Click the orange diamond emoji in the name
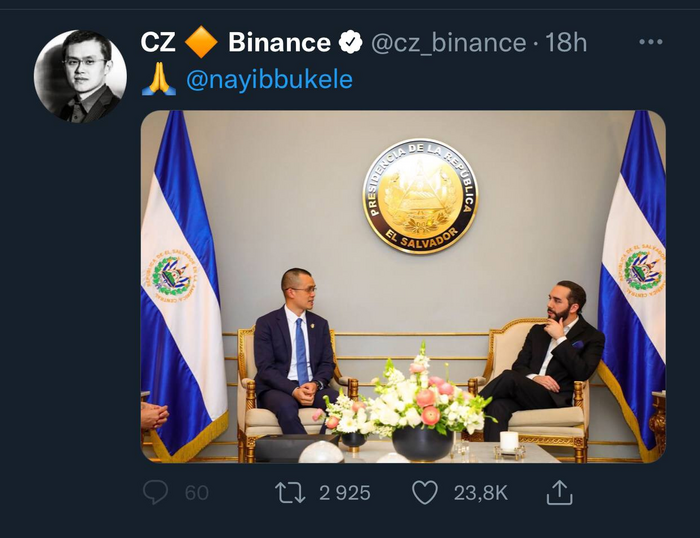This screenshot has height=538, width=700. tap(201, 42)
